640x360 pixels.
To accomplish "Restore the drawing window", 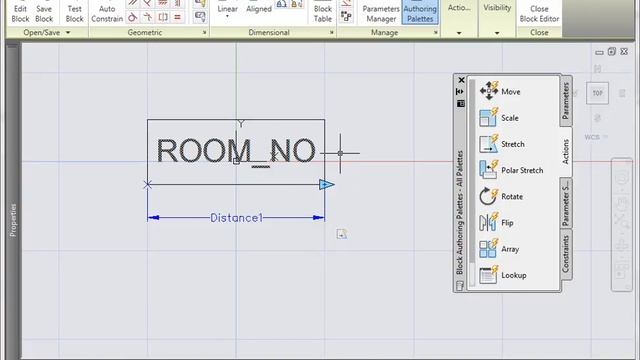I will tap(611, 51).
